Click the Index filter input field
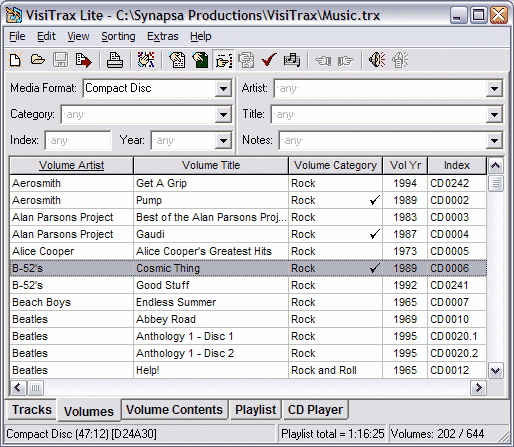This screenshot has height=447, width=514. [78, 140]
